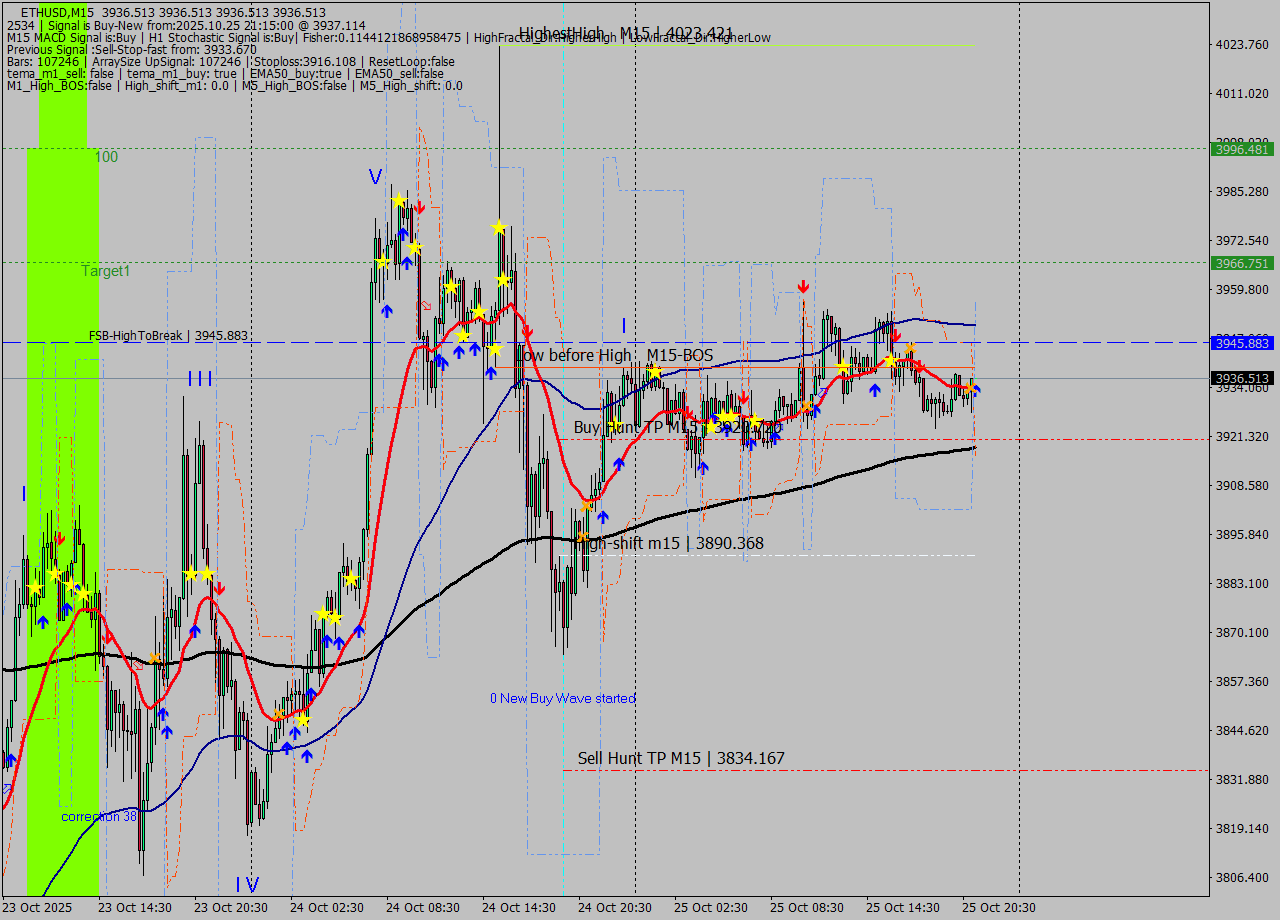Select the yellow star on the tallest wick candle
The height and width of the screenshot is (920, 1280).
[x=498, y=228]
